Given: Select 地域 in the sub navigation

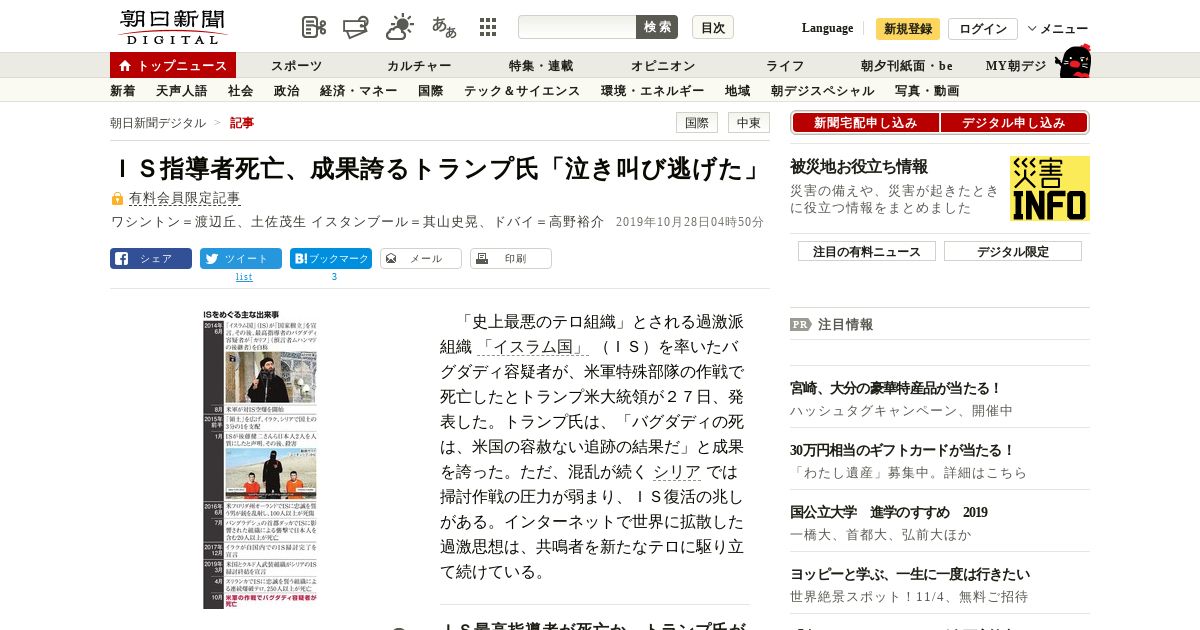Looking at the screenshot, I should point(738,91).
